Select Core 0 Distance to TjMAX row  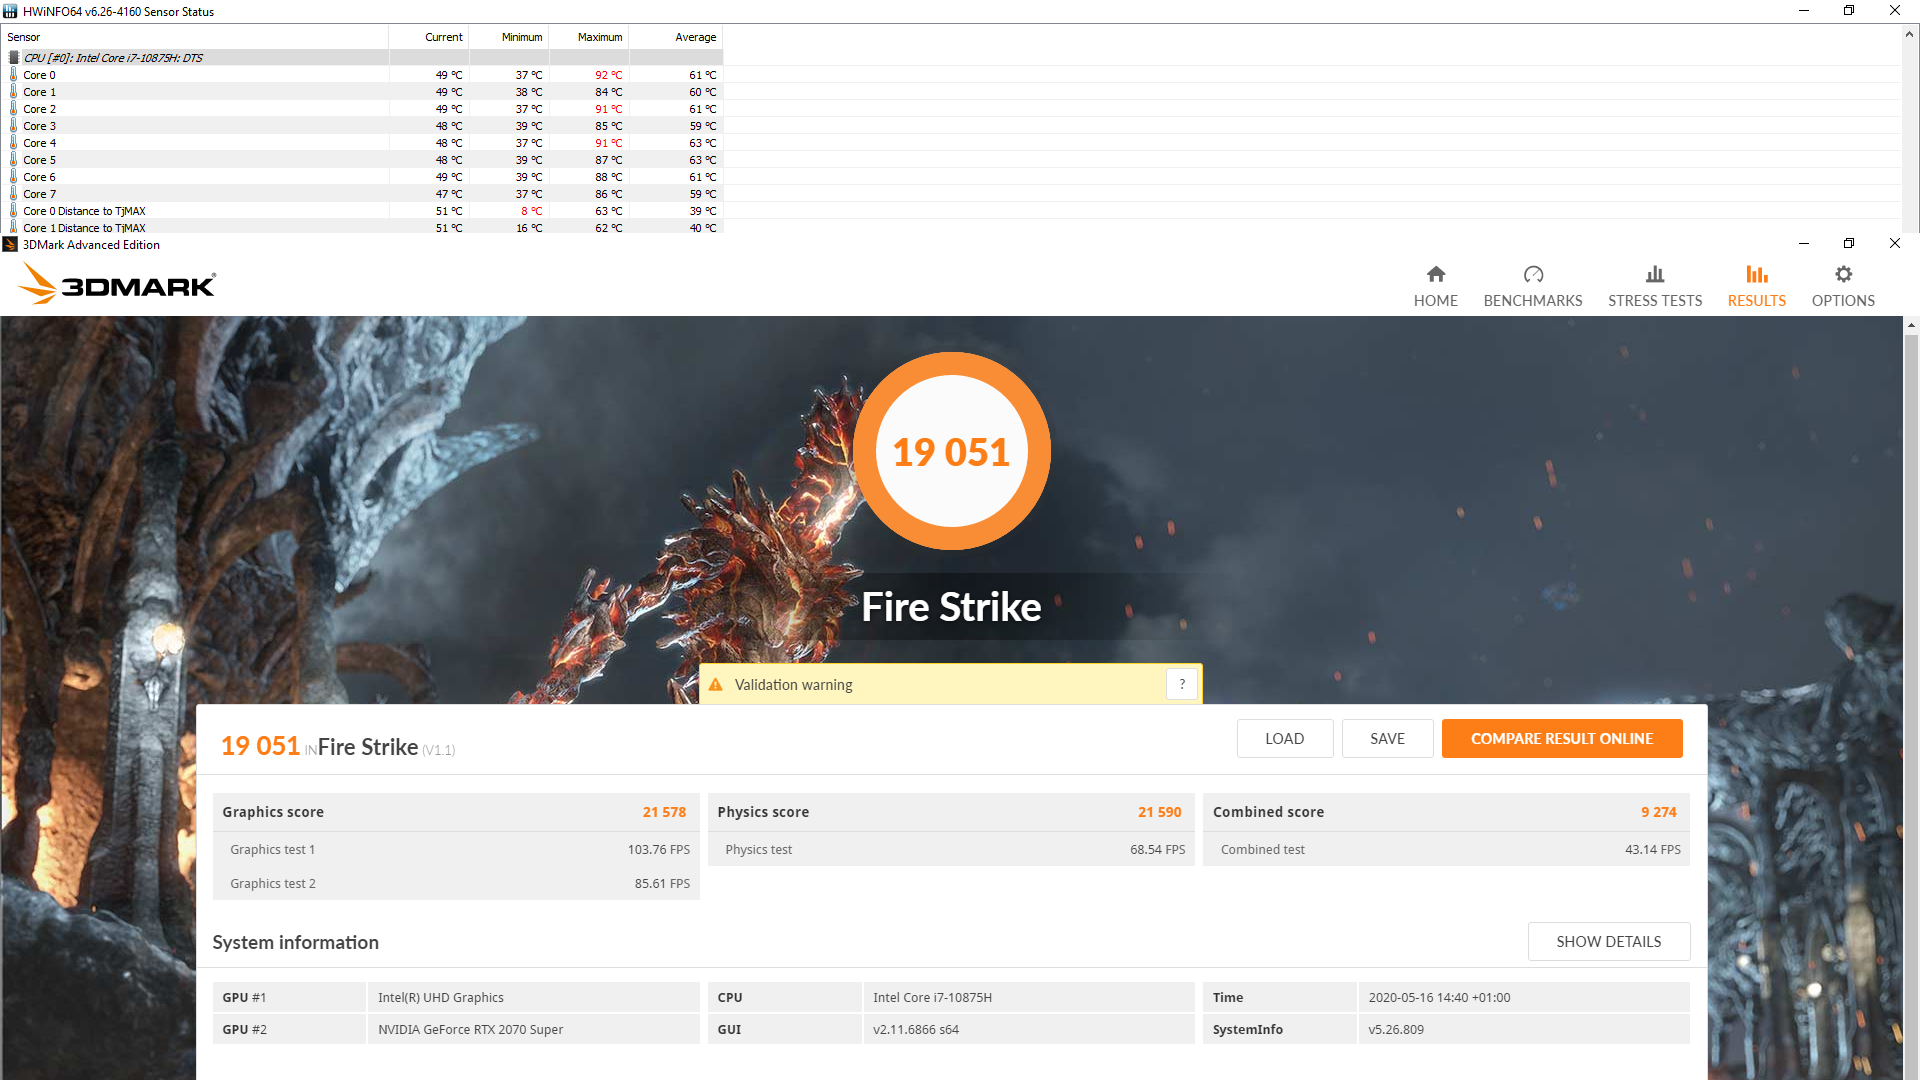tap(362, 211)
